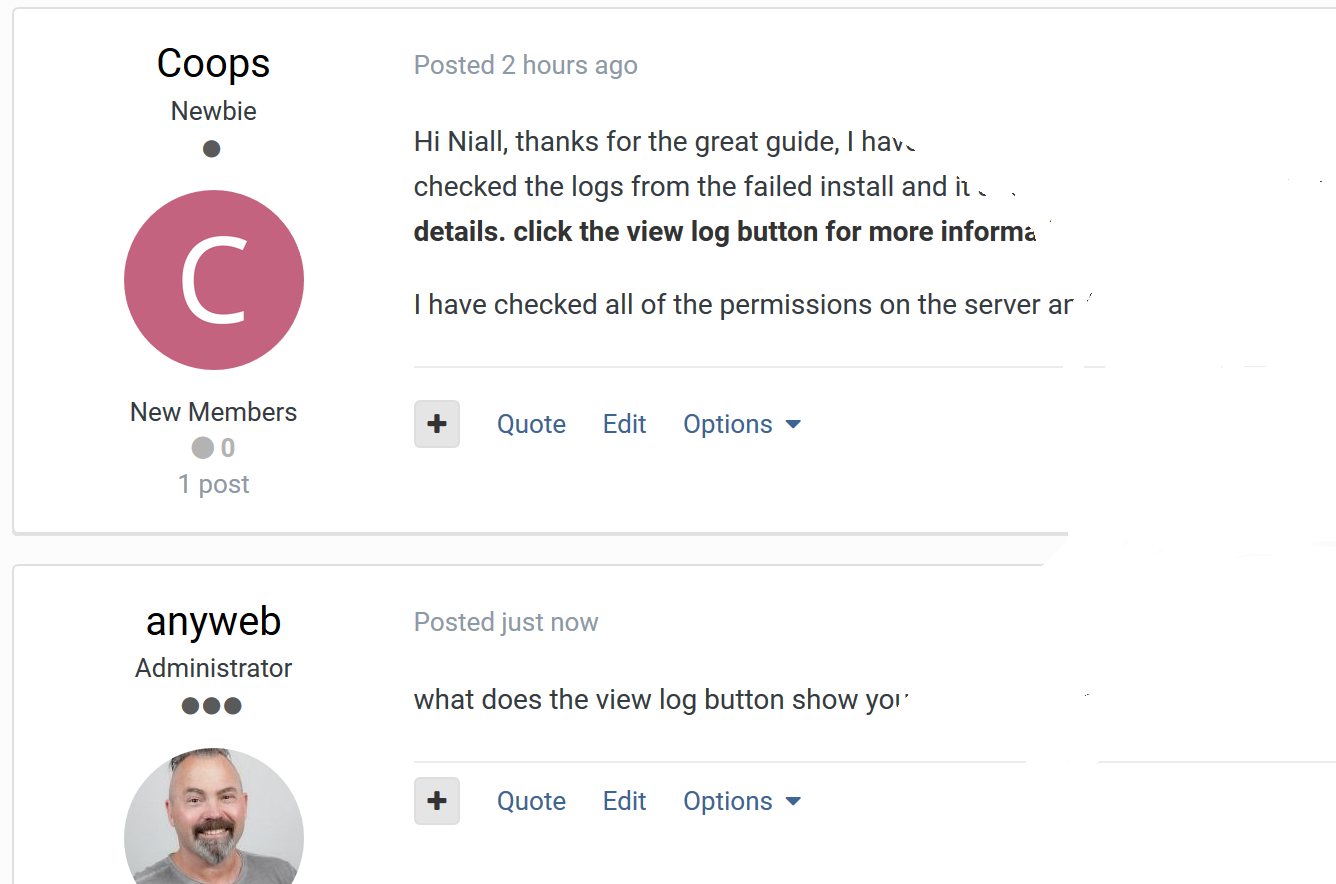View Coops' '1 post' count
1336x884 pixels.
point(214,484)
